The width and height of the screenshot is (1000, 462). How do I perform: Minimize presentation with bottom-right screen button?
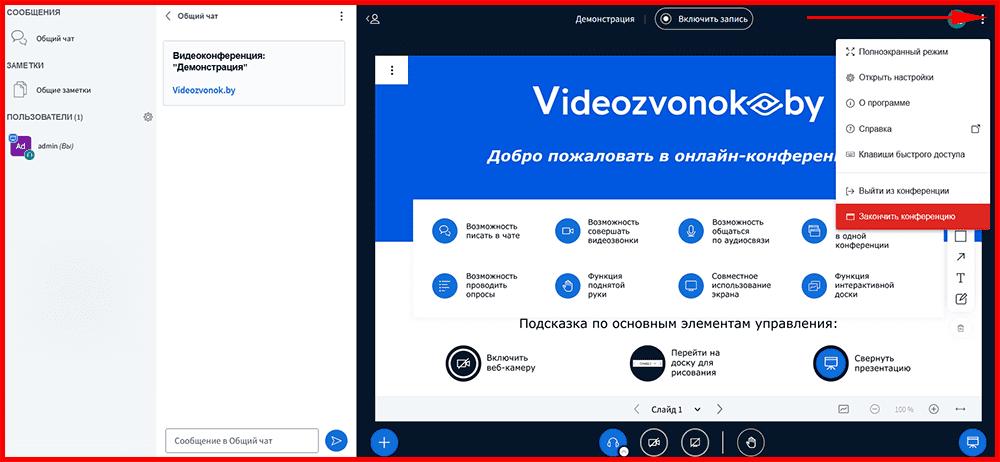[x=973, y=442]
